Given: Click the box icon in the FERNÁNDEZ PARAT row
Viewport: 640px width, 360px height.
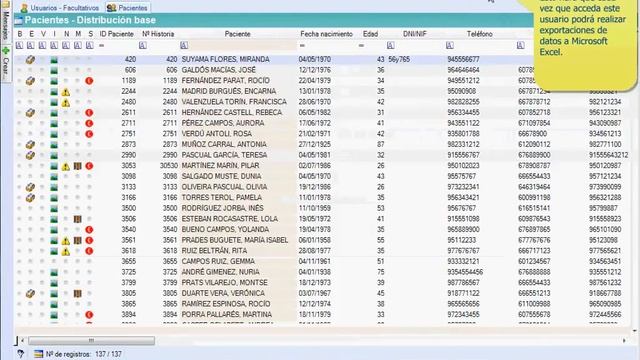Looking at the screenshot, I should [30, 81].
